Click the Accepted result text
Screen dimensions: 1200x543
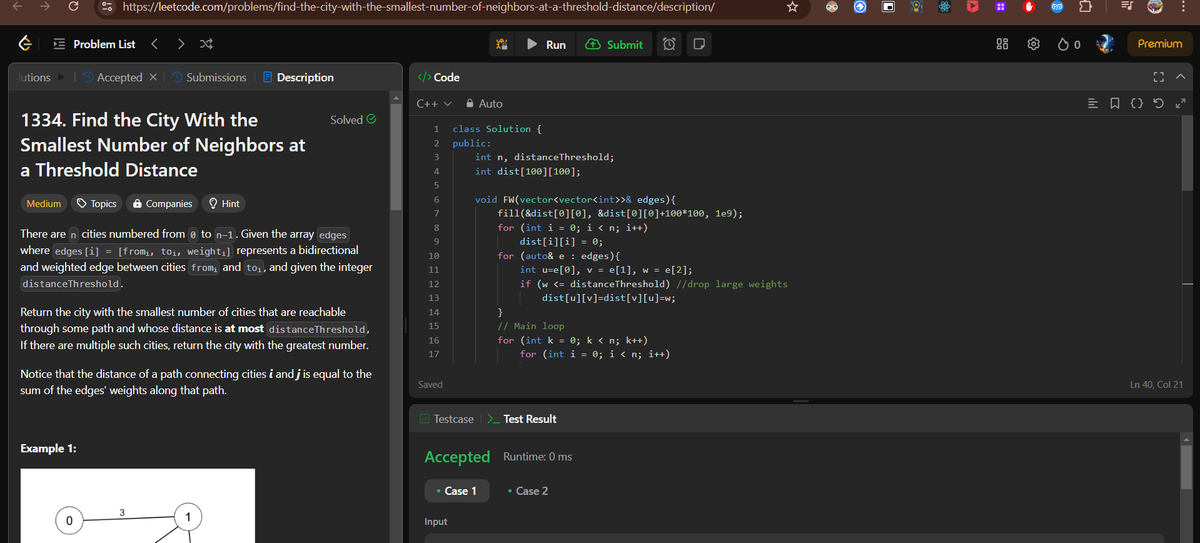[x=457, y=456]
